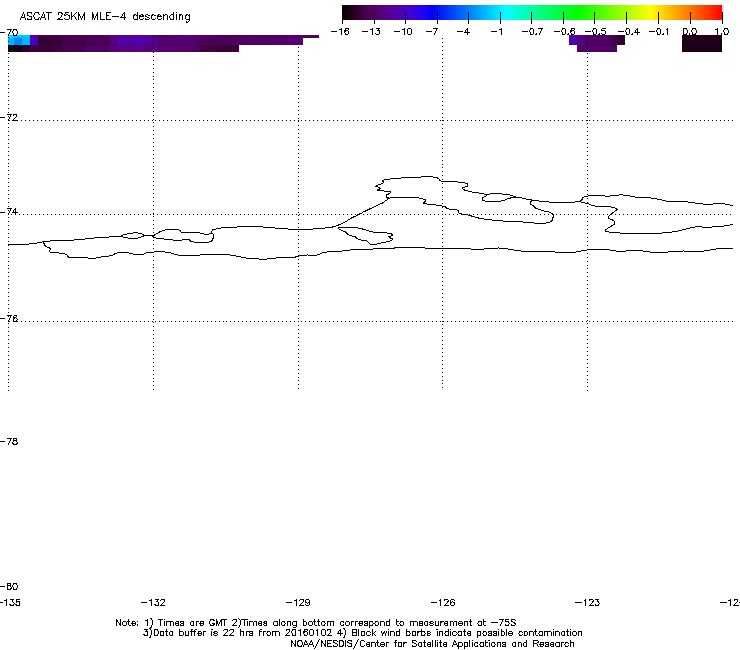Click the -132 longitude label
Image resolution: width=740 pixels, height=650 pixels.
point(153,602)
